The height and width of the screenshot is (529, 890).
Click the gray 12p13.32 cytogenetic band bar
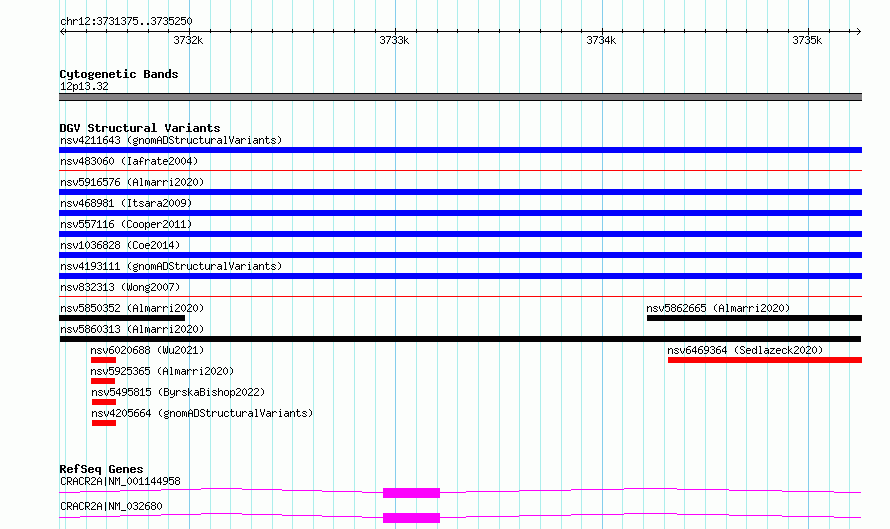point(460,97)
